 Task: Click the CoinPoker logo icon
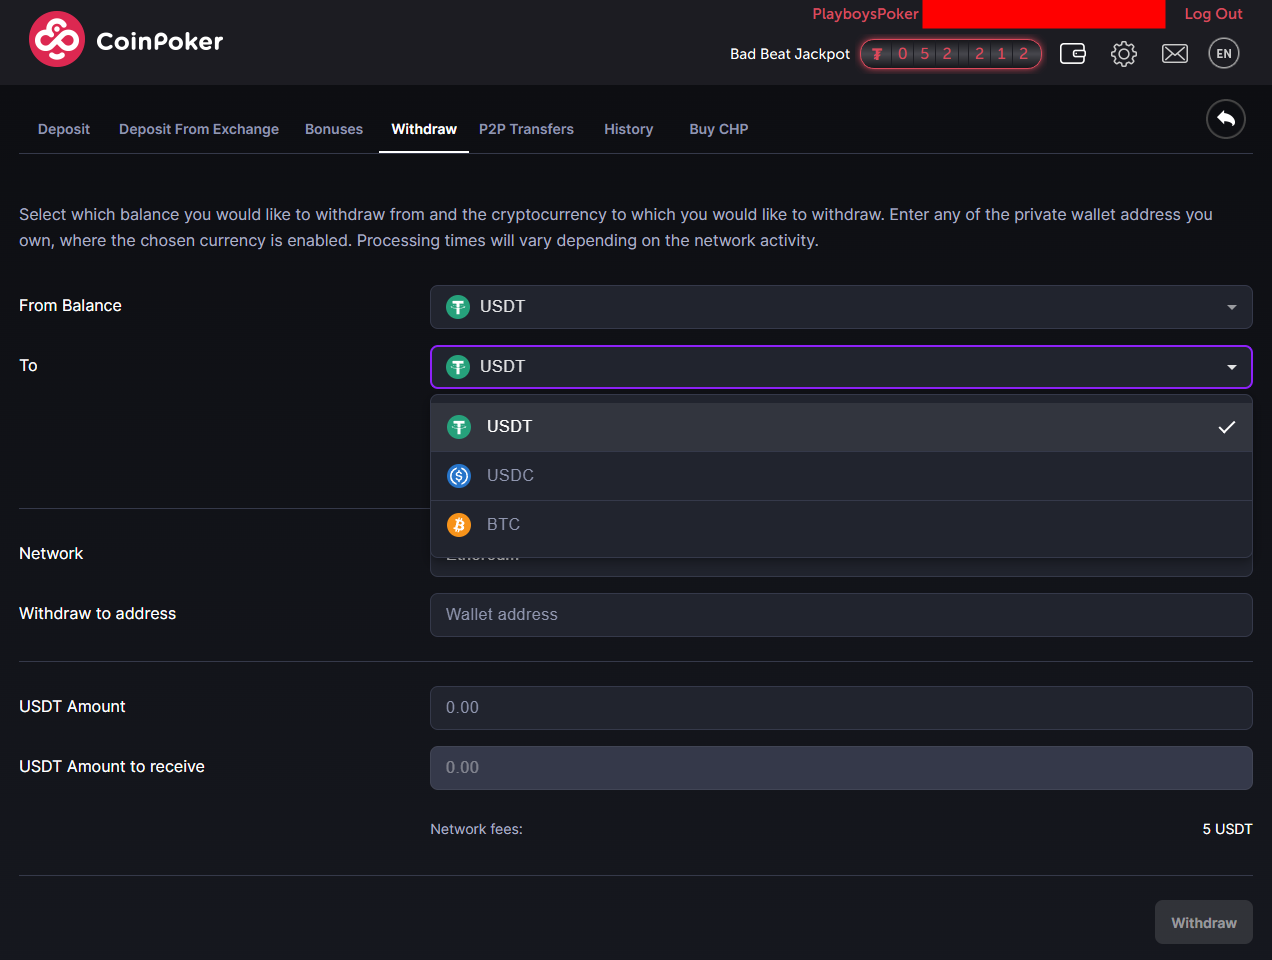57,40
